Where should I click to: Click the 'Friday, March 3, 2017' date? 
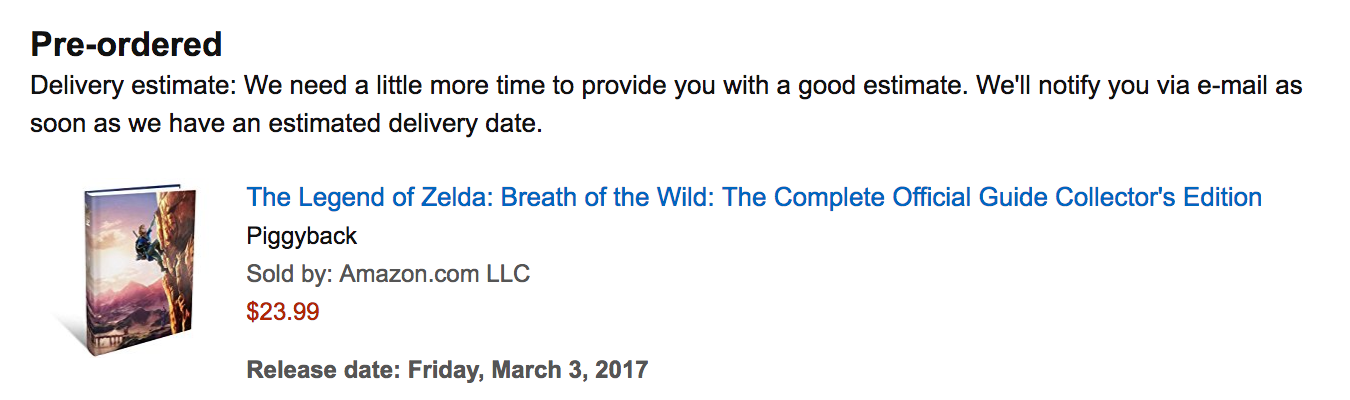[x=527, y=370]
